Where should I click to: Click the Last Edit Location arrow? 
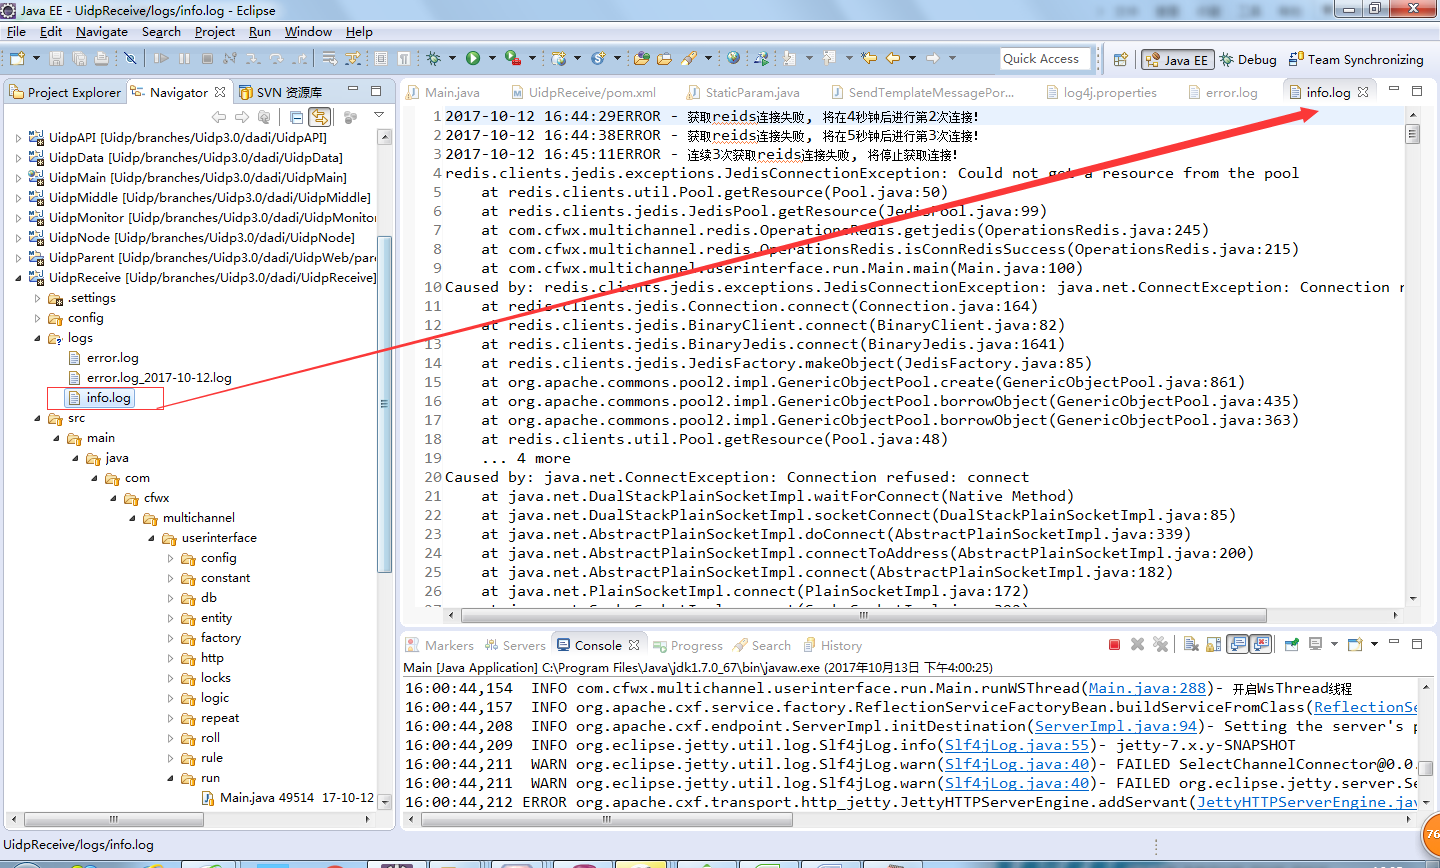(x=869, y=58)
